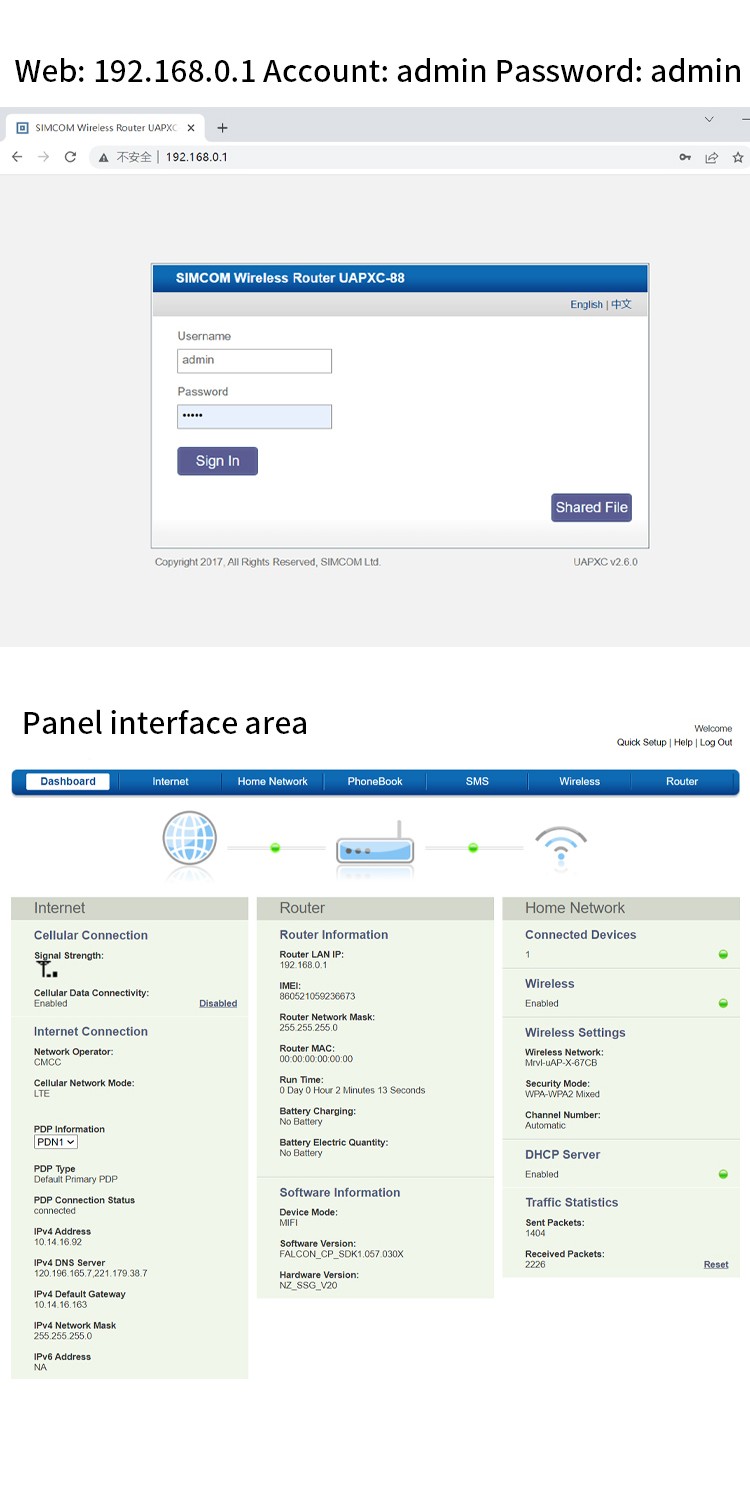
Task: Click the Wi-Fi signal icon
Action: coord(561,845)
